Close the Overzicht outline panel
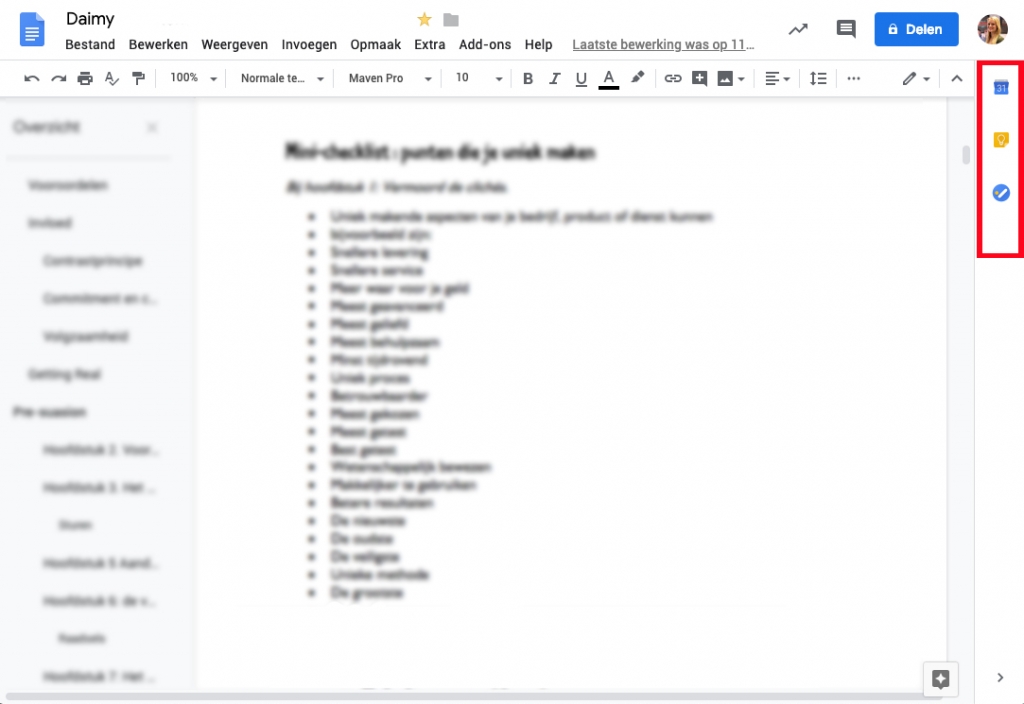 (152, 128)
